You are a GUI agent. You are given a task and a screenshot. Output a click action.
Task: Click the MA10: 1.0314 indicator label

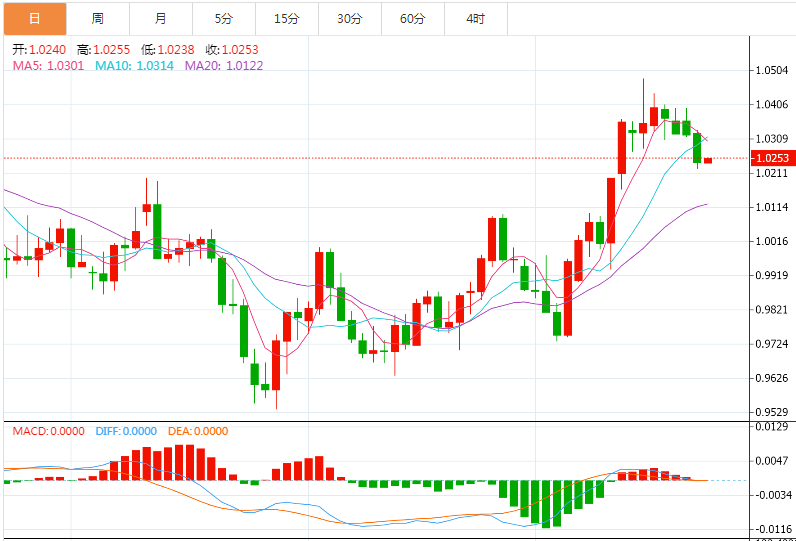click(x=135, y=65)
